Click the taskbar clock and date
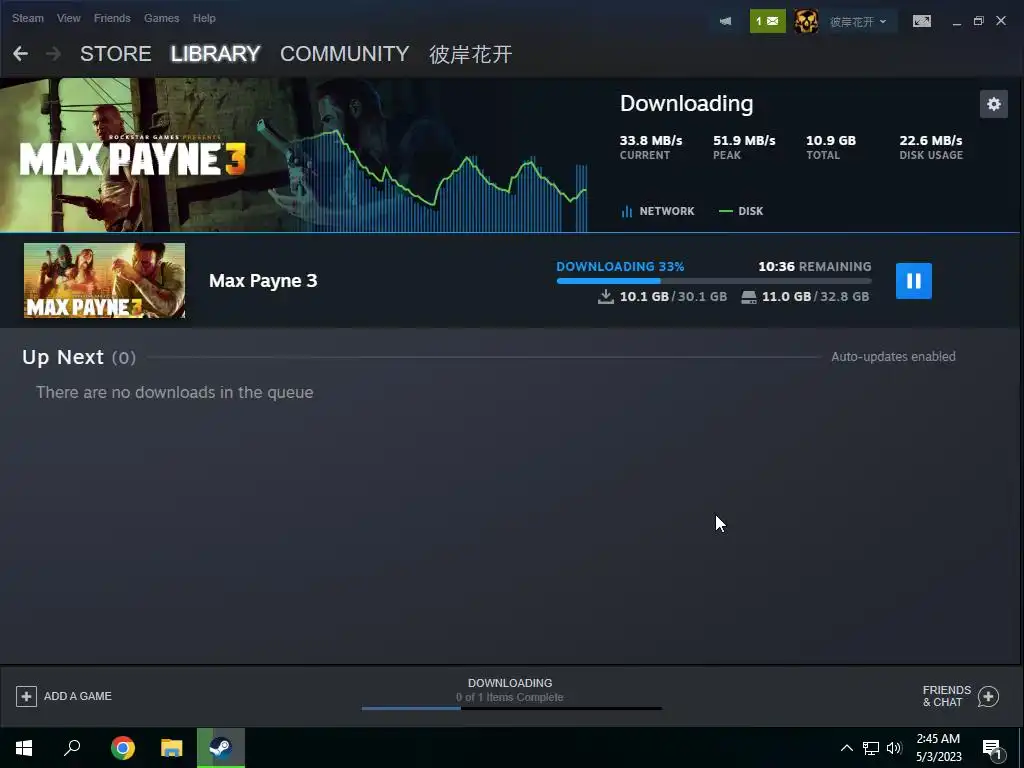This screenshot has height=768, width=1024. 938,748
